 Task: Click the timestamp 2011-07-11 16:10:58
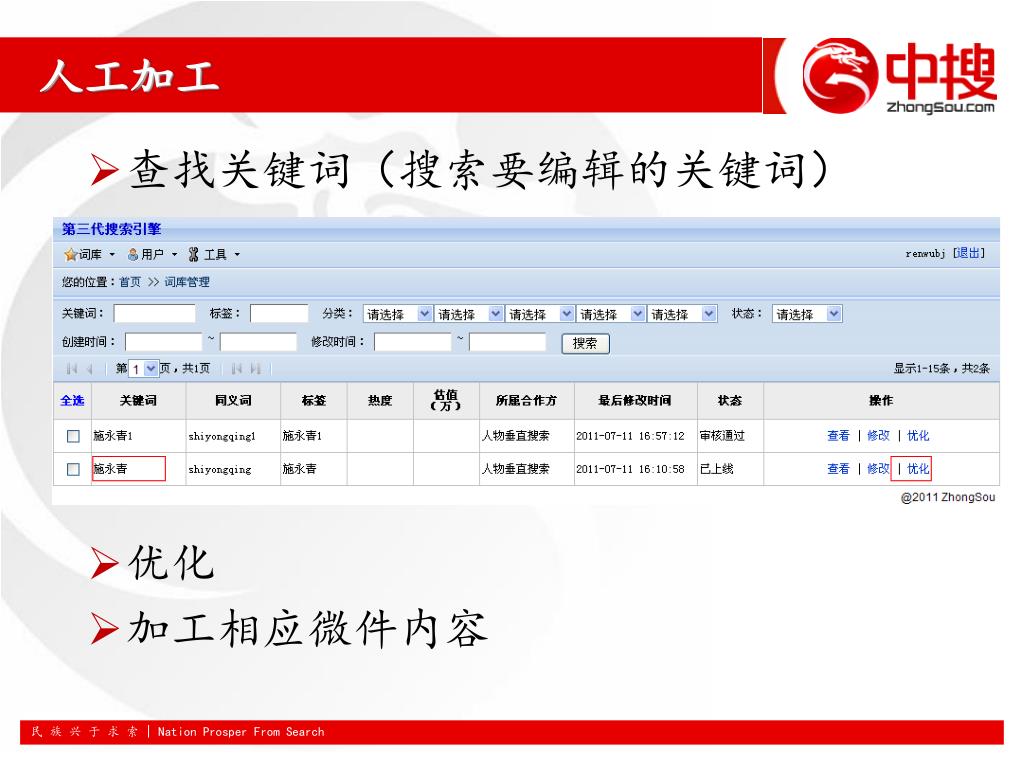(630, 469)
